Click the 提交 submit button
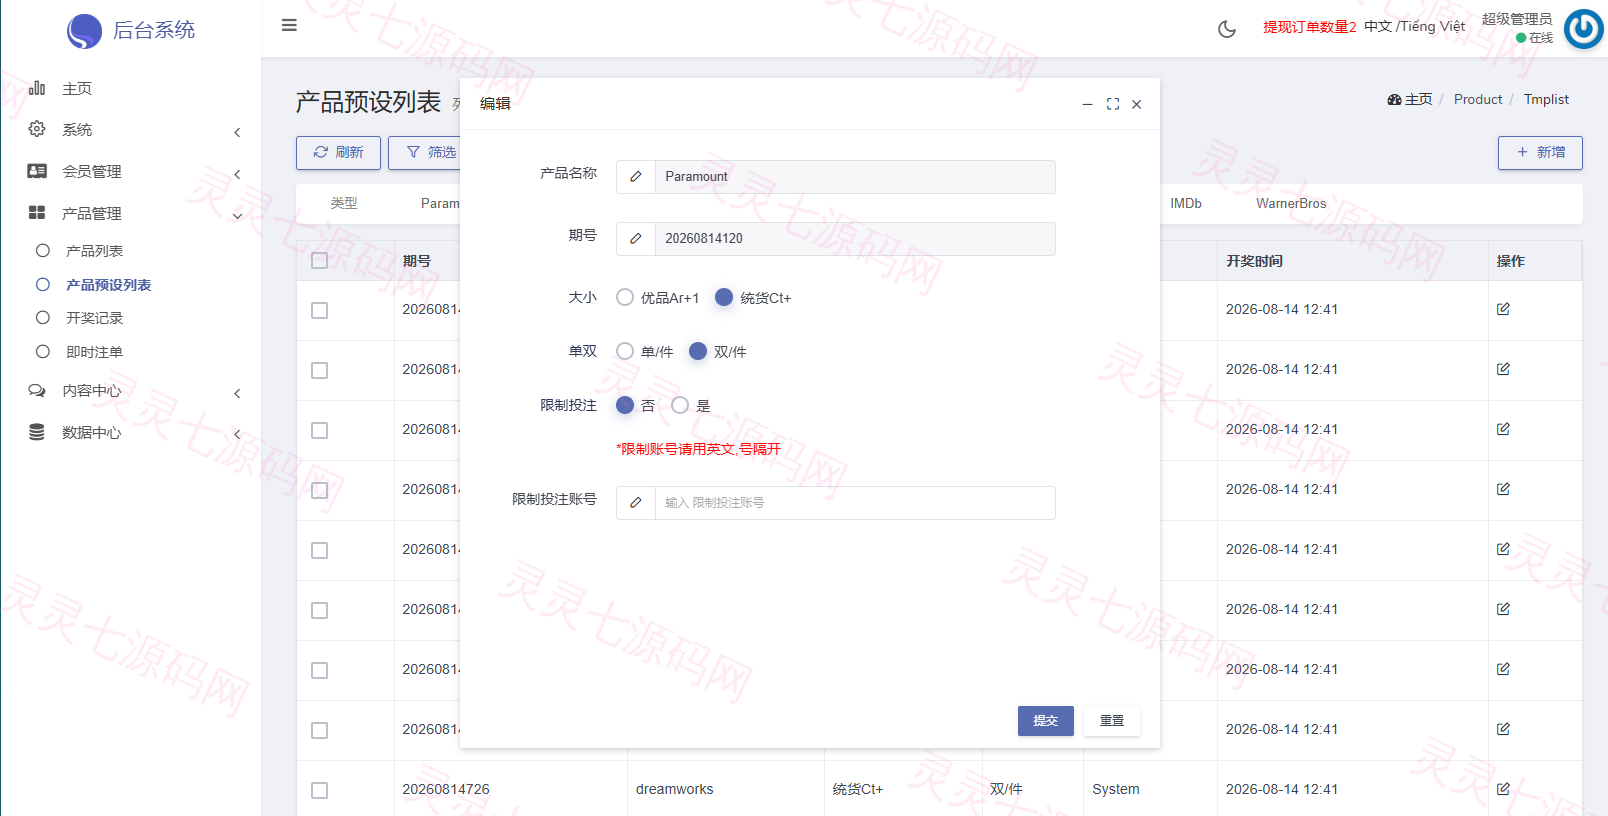This screenshot has width=1608, height=816. [x=1045, y=721]
